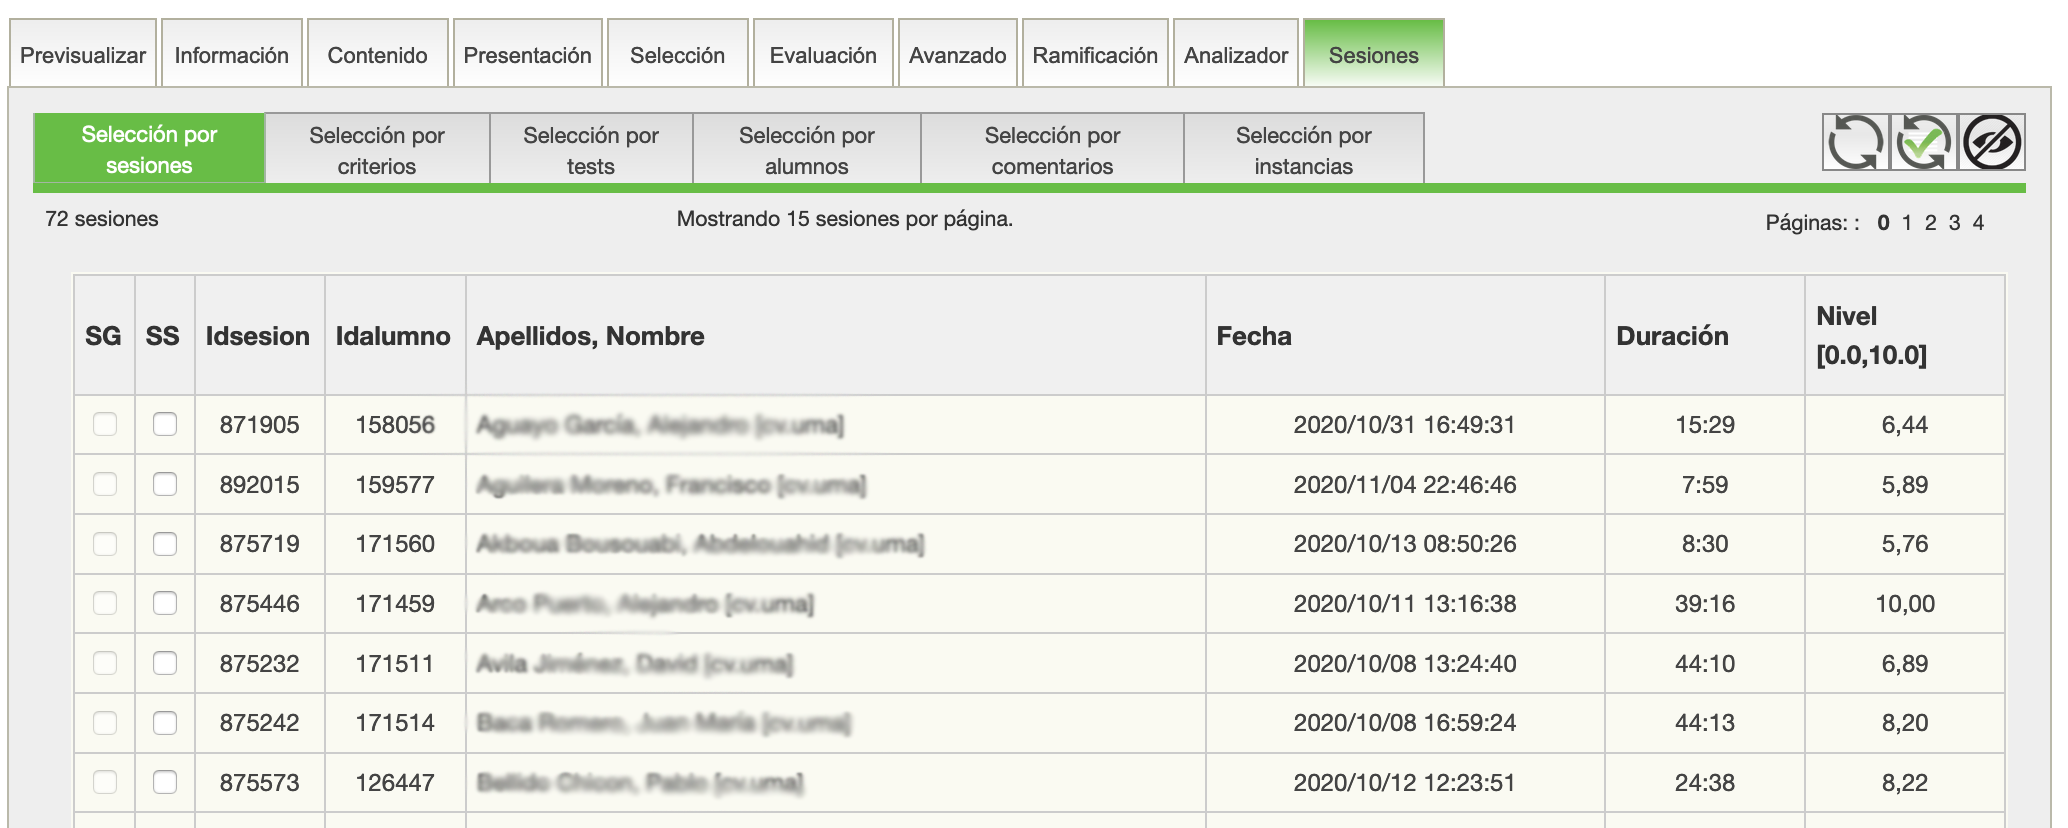Select the Selección por instancias subtab
The height and width of the screenshot is (828, 2068).
click(1303, 150)
